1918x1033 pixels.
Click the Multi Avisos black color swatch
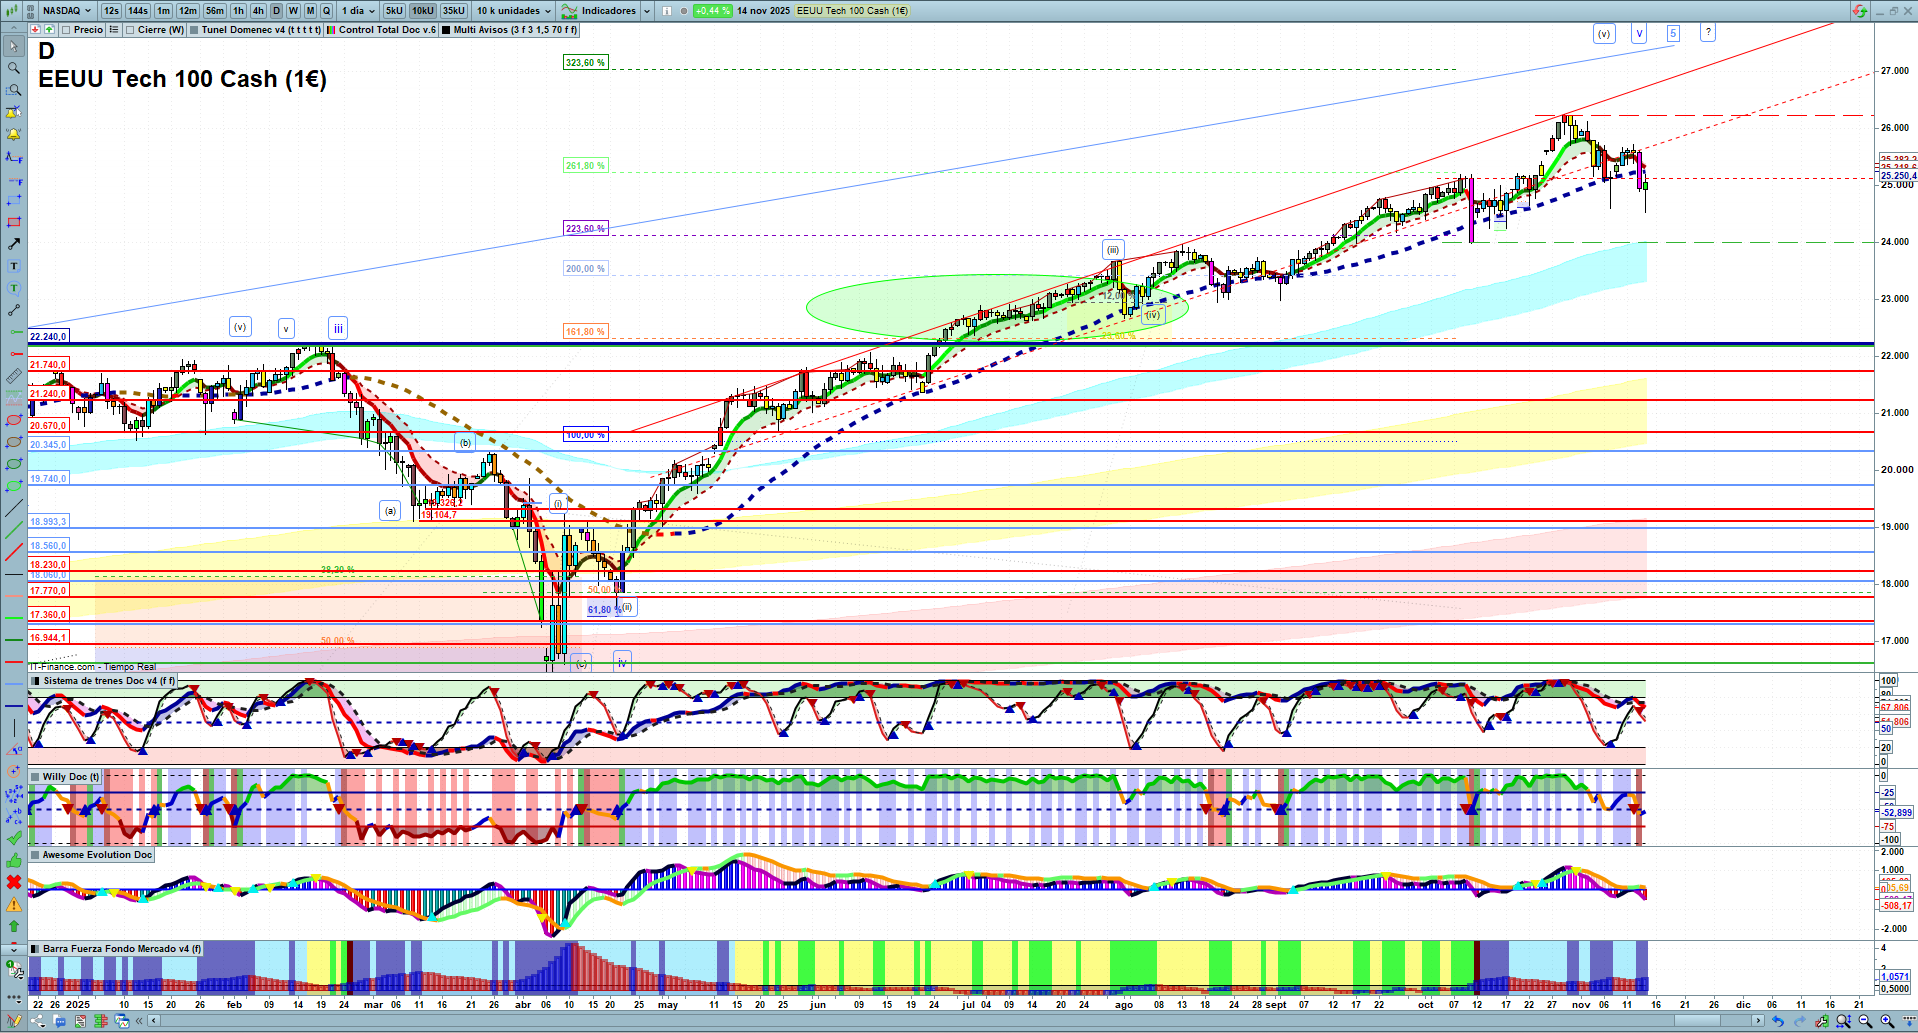[446, 30]
